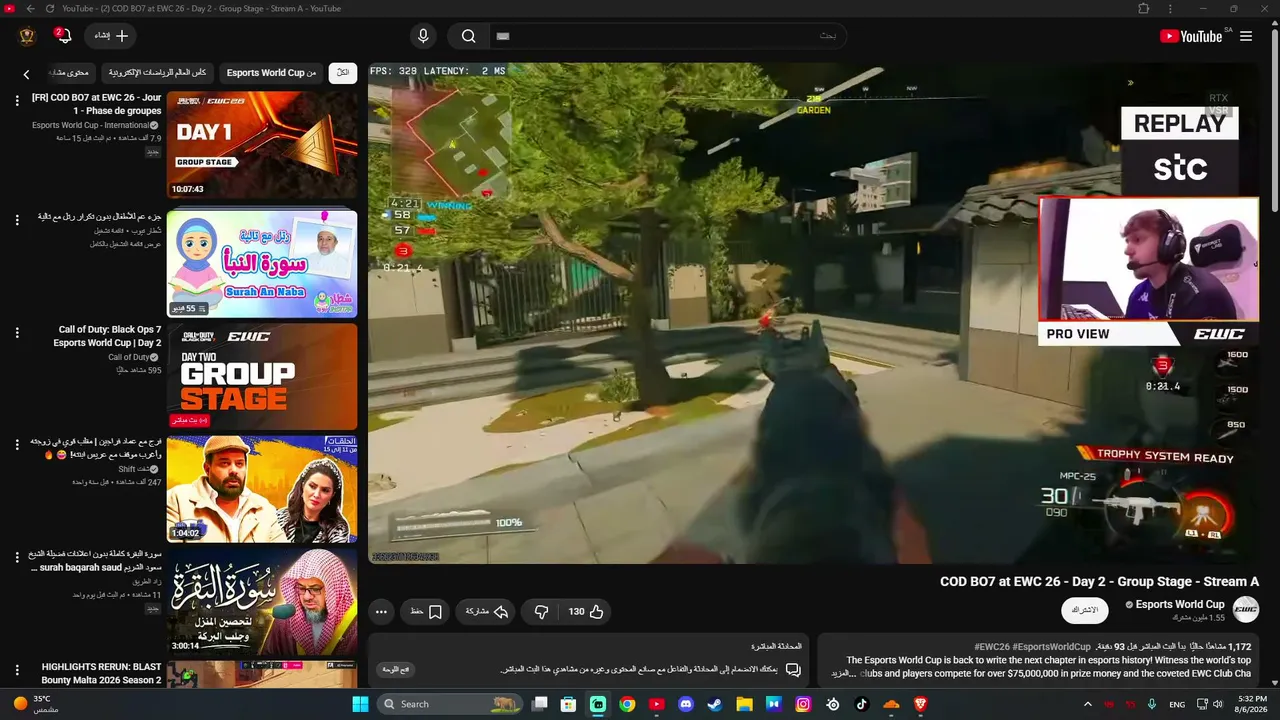Open options for Surah An Naba playlist

(x=17, y=220)
